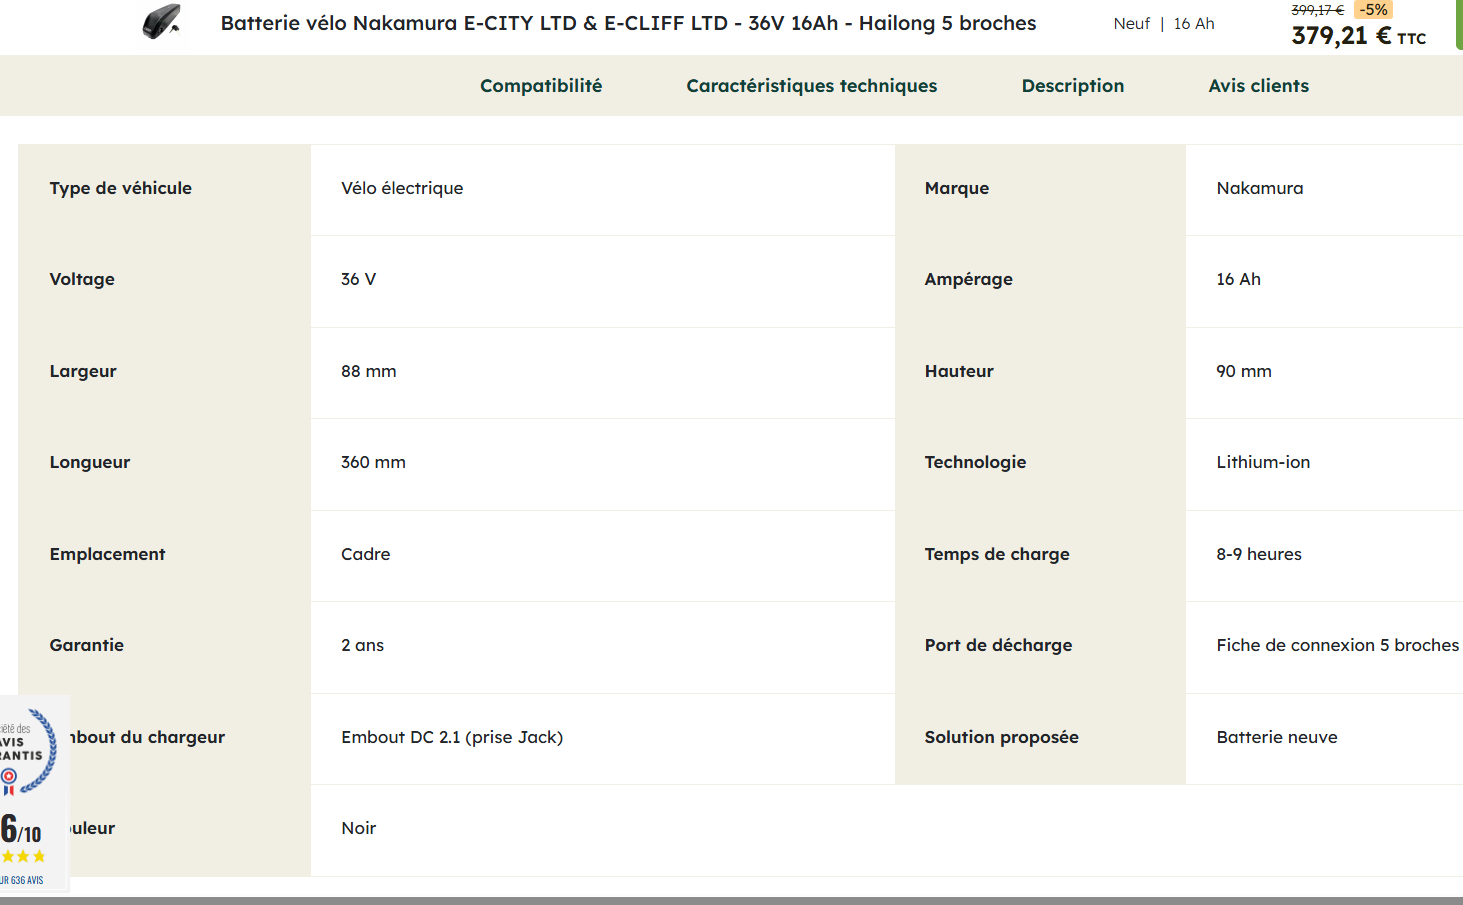Open the Caractéristiques techniques tab
The height and width of the screenshot is (905, 1463).
tap(812, 86)
